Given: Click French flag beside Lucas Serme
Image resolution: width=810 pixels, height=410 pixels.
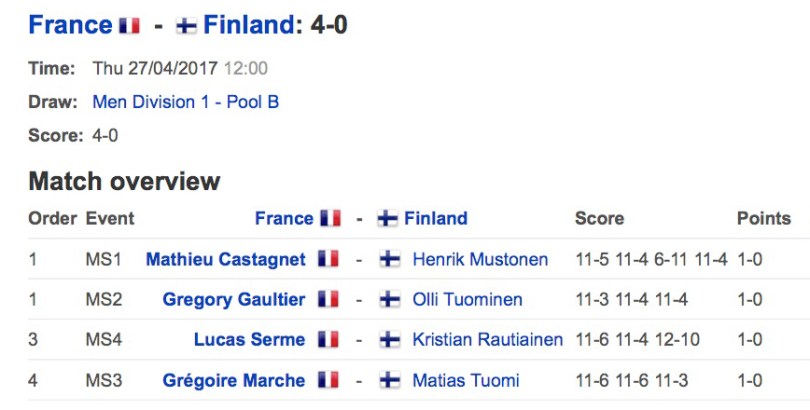Looking at the screenshot, I should click(x=327, y=340).
